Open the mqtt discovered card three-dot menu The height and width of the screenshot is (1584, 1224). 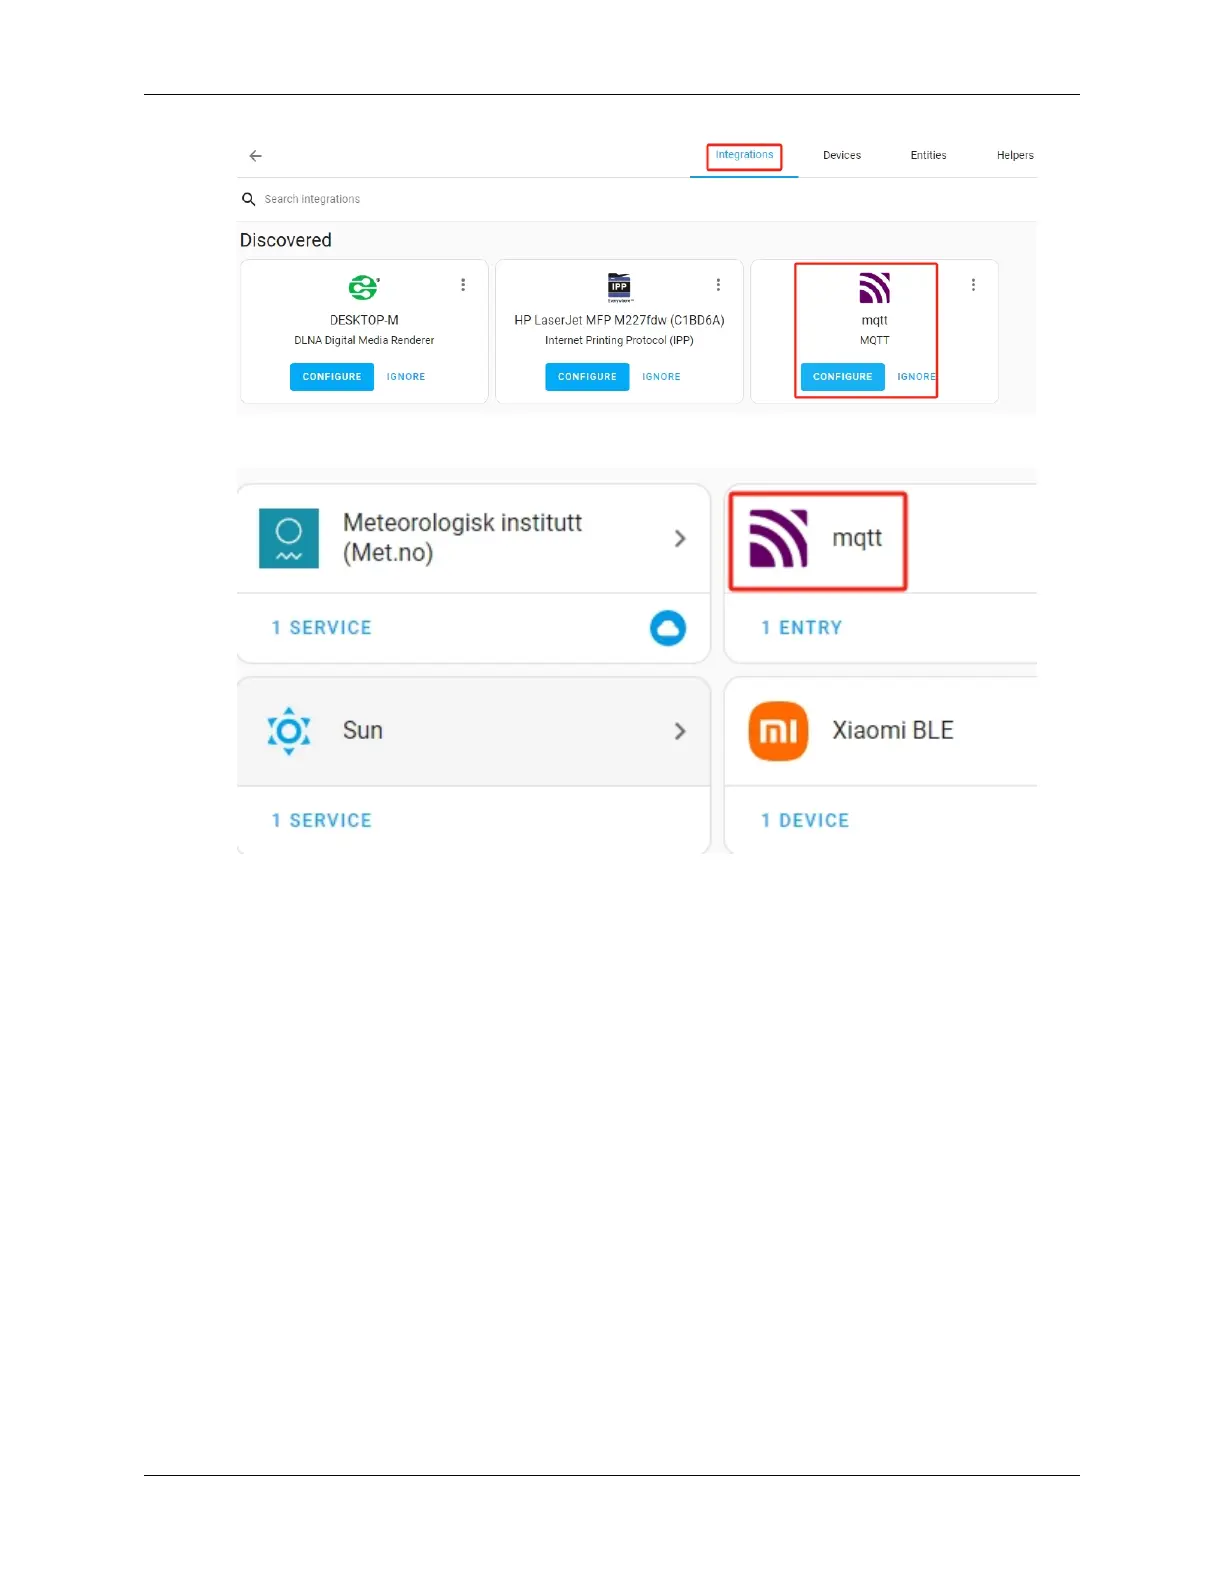pos(973,285)
